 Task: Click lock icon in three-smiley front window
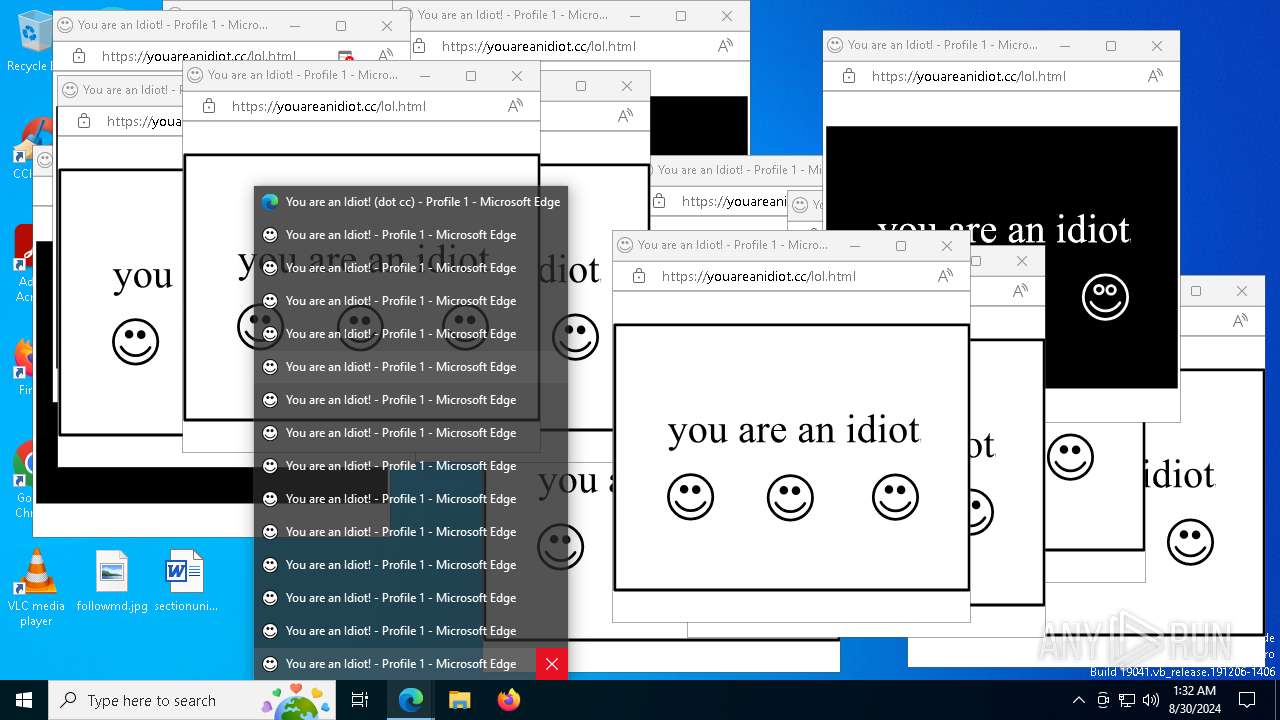tap(639, 276)
